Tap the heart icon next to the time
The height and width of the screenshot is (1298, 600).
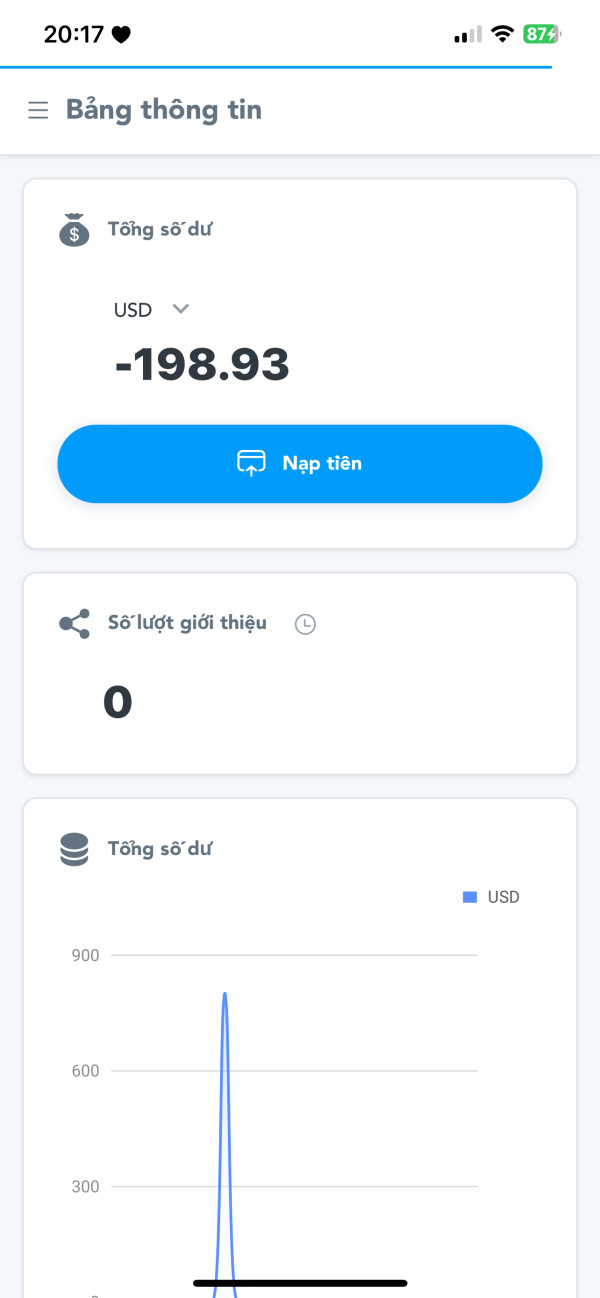tap(121, 35)
